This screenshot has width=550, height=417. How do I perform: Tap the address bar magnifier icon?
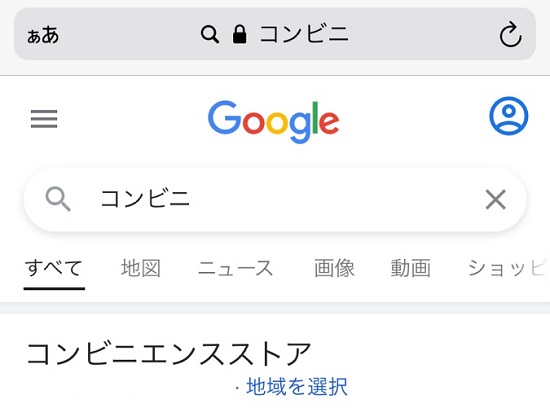(x=210, y=34)
